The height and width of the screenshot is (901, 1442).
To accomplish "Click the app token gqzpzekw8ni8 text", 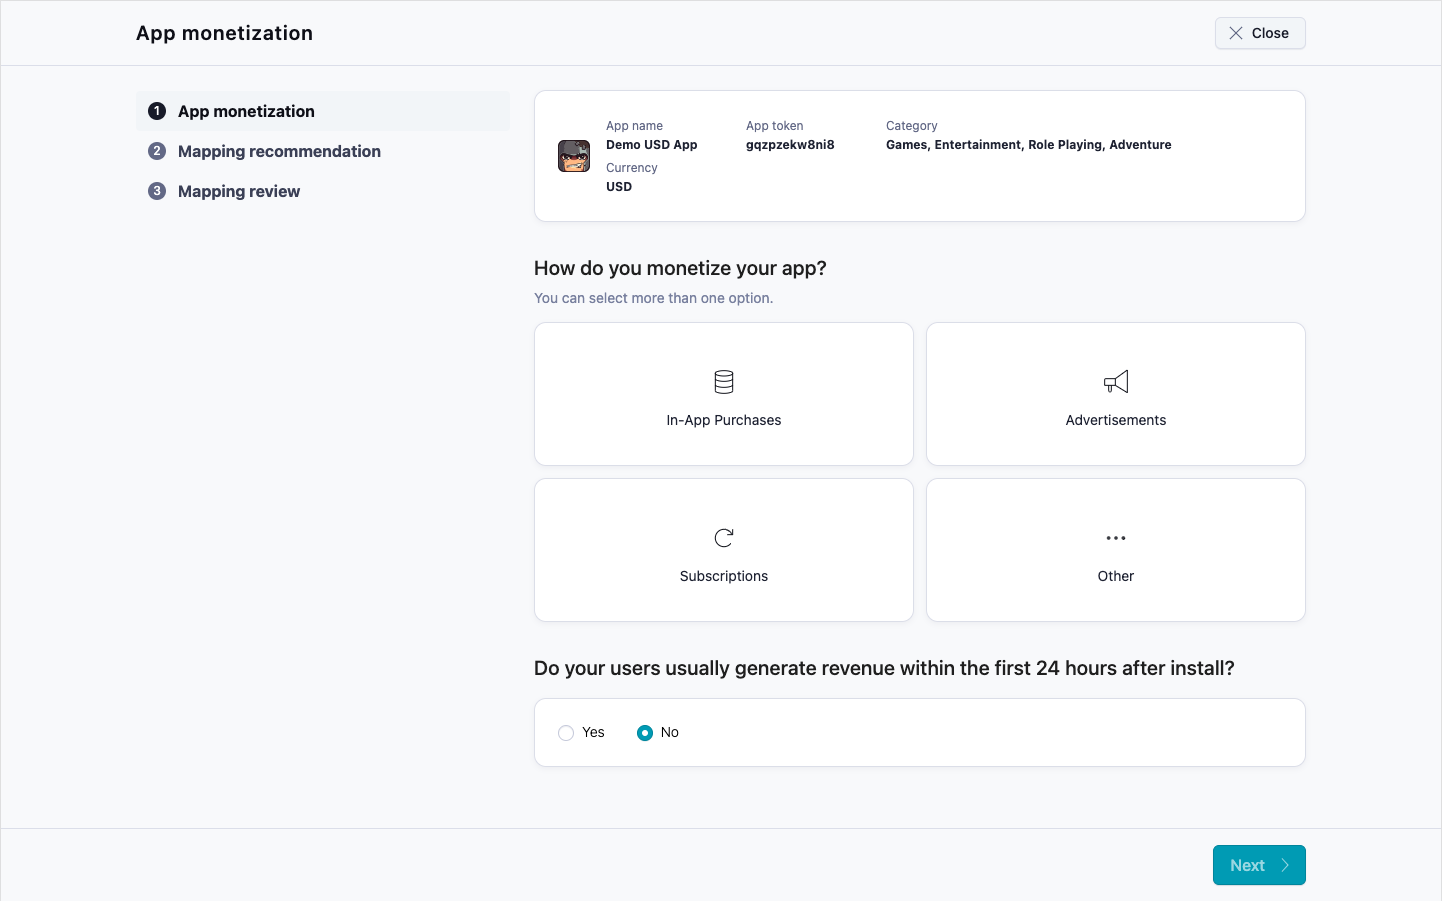I will [x=789, y=144].
